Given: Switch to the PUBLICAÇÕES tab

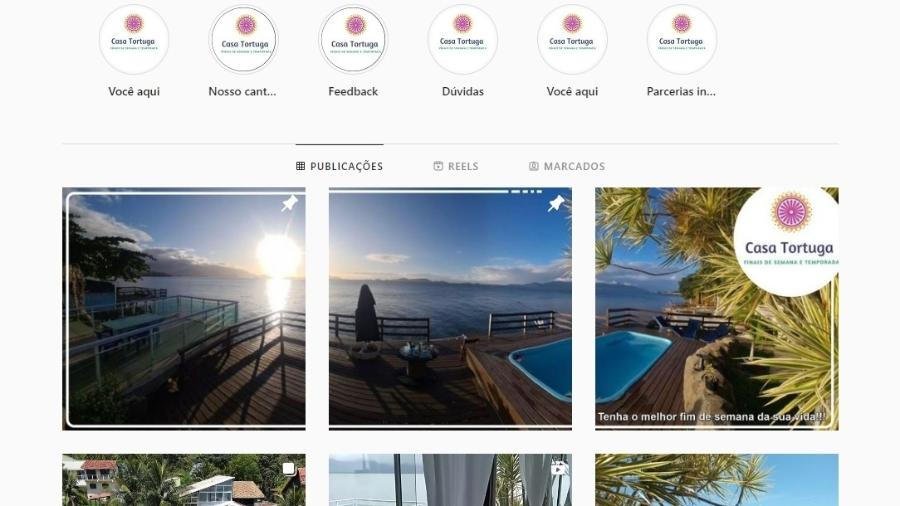Looking at the screenshot, I should pos(340,166).
